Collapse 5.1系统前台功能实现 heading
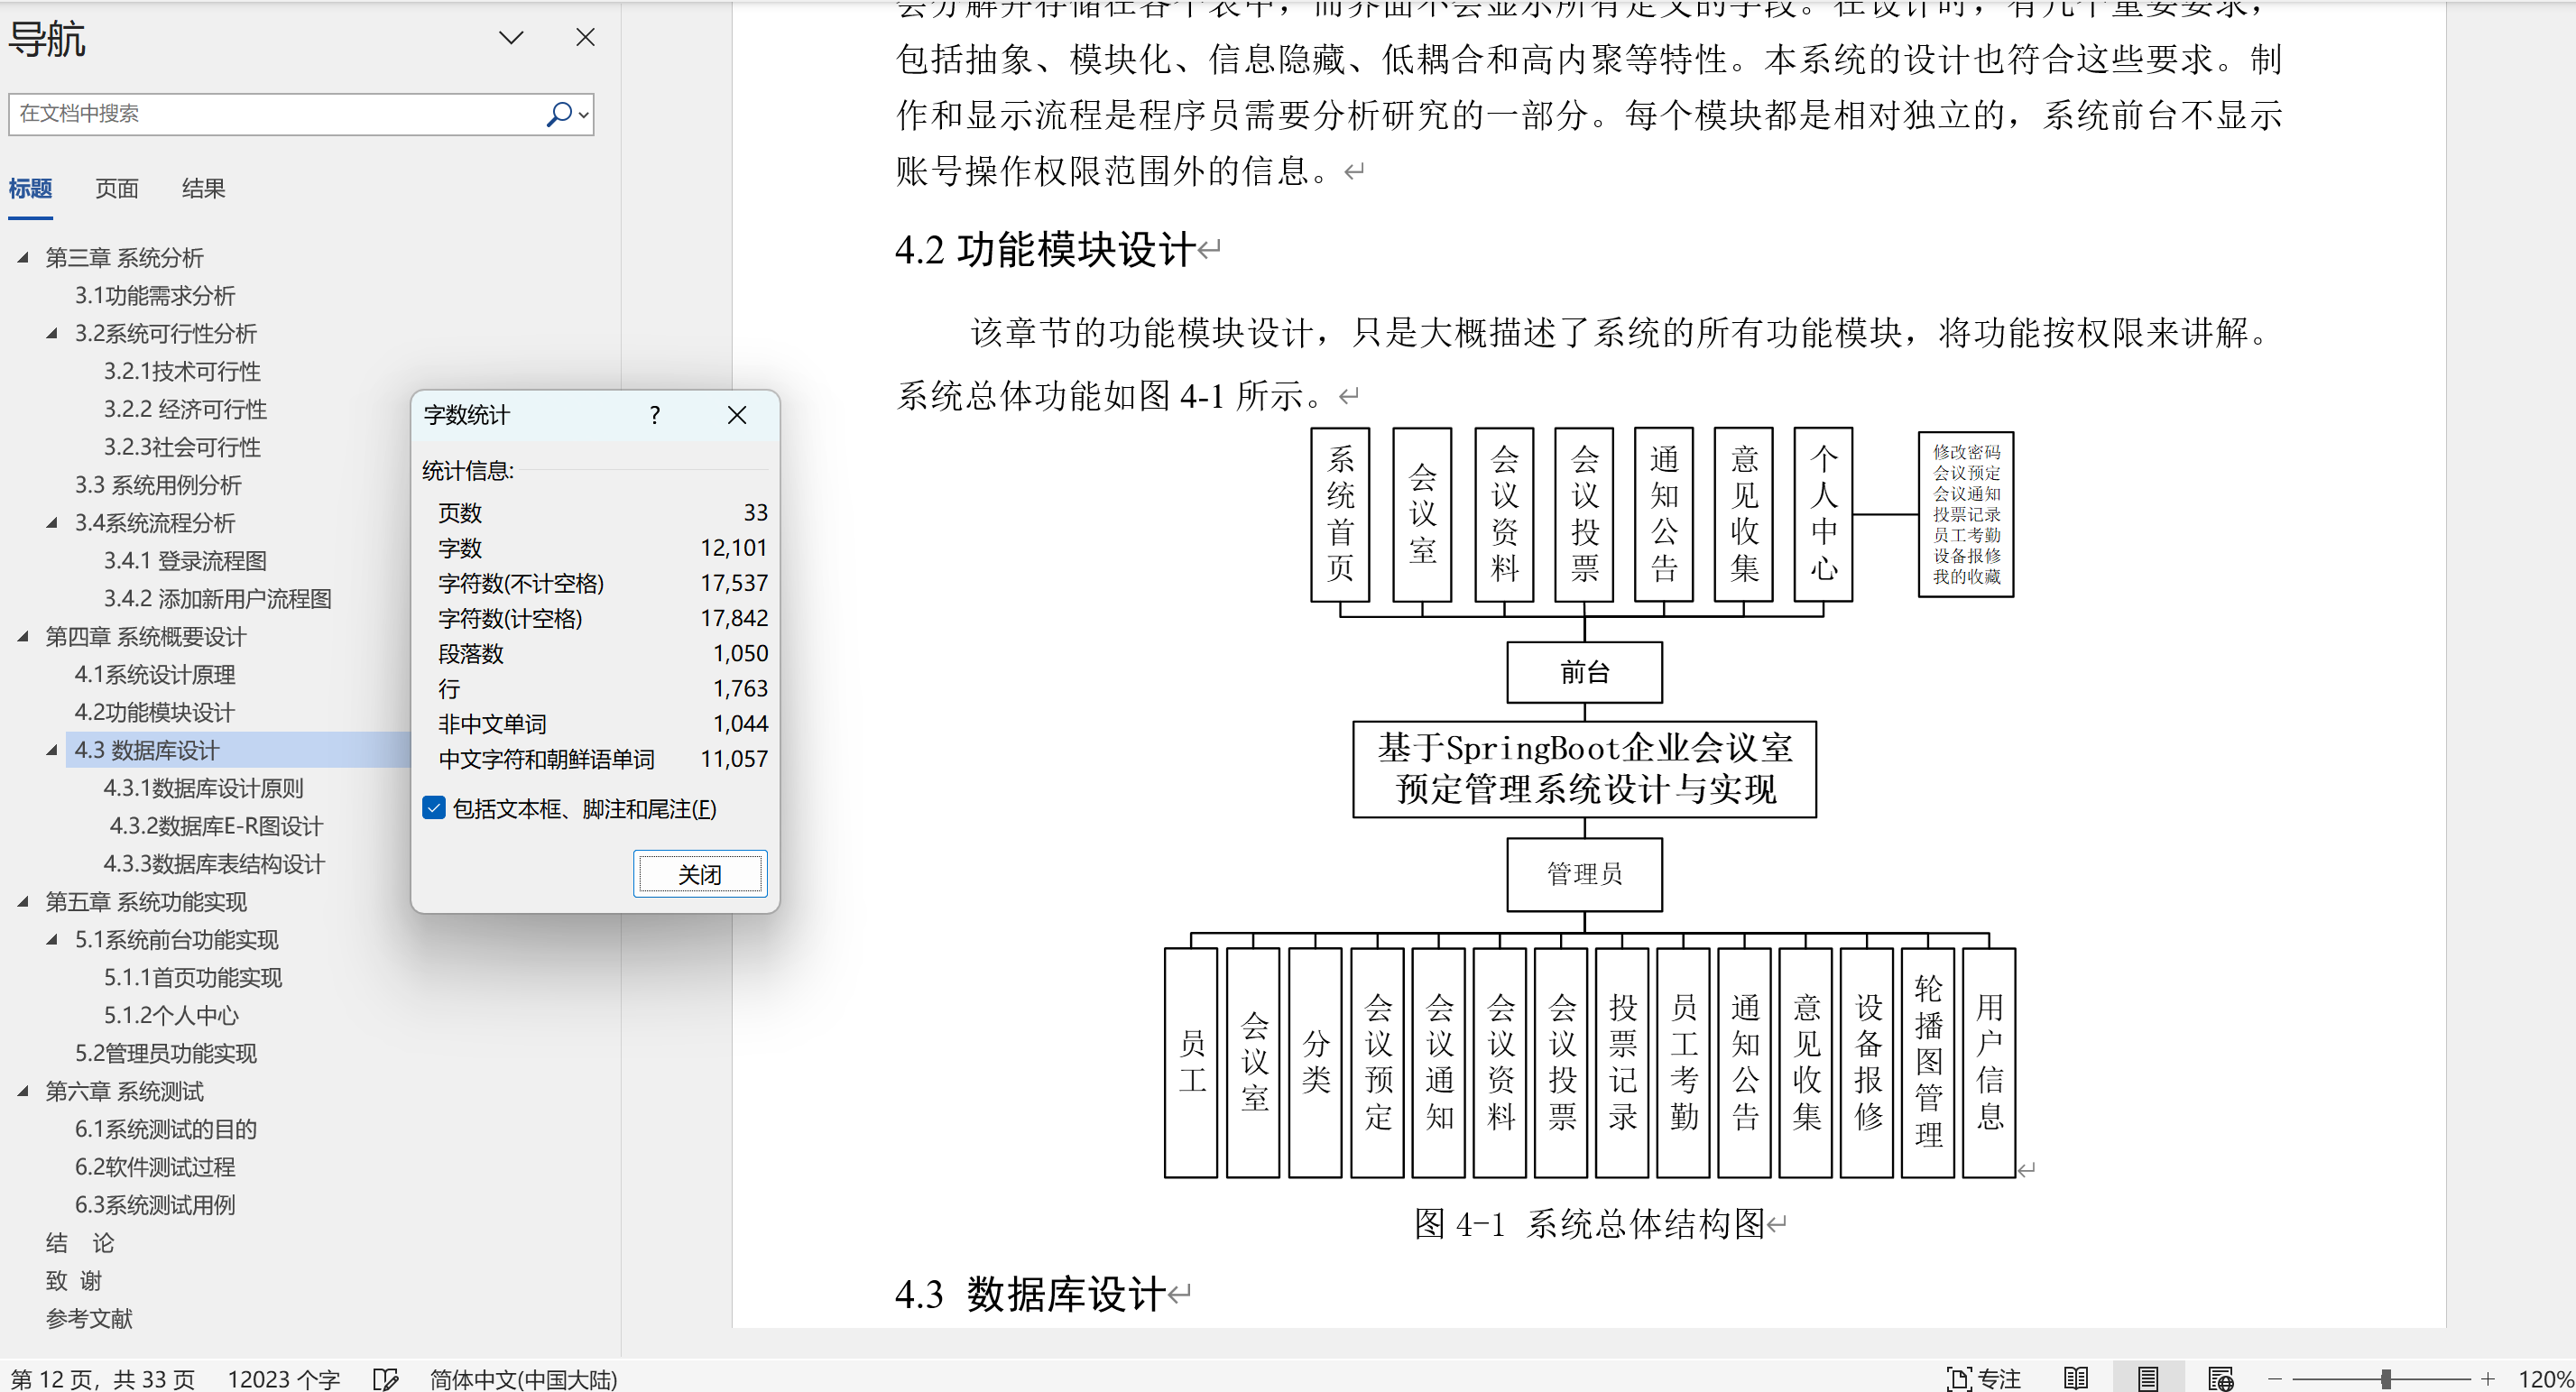Screen dimensions: 2576x1392 pyautogui.click(x=52, y=939)
